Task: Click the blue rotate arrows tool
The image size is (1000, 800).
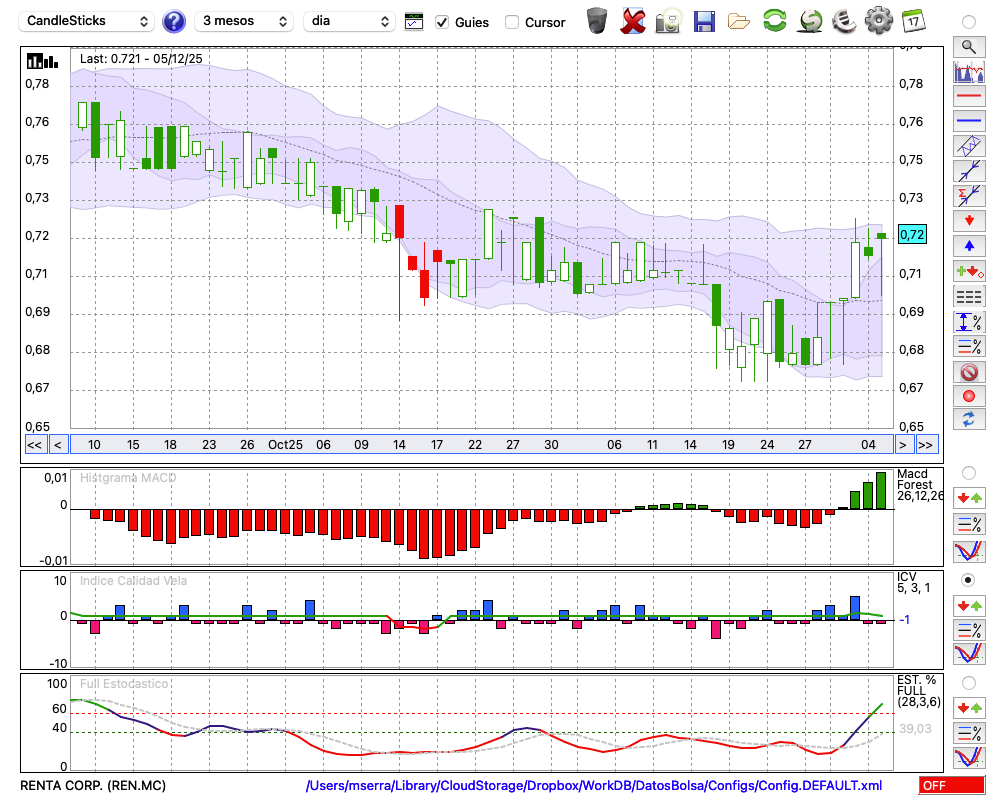Action: click(969, 420)
